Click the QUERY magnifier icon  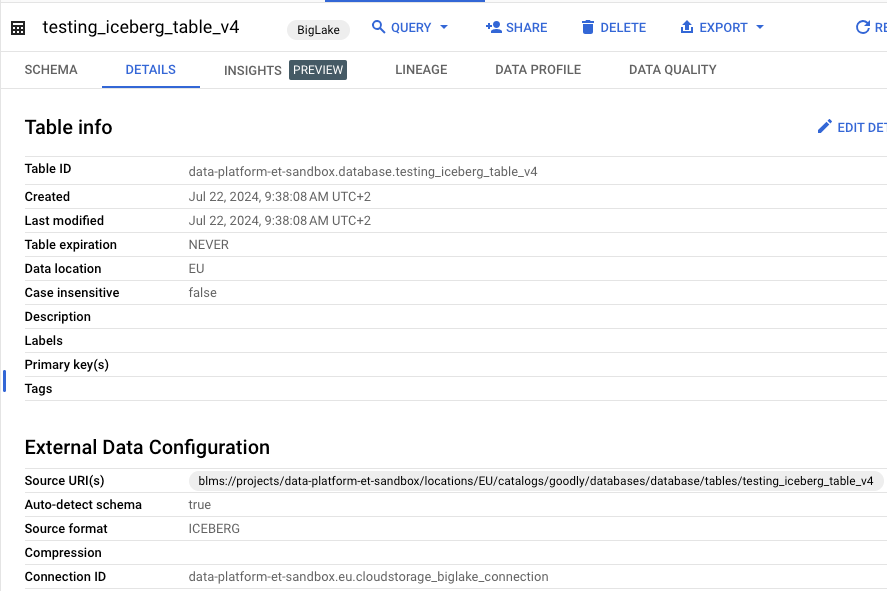click(x=378, y=27)
